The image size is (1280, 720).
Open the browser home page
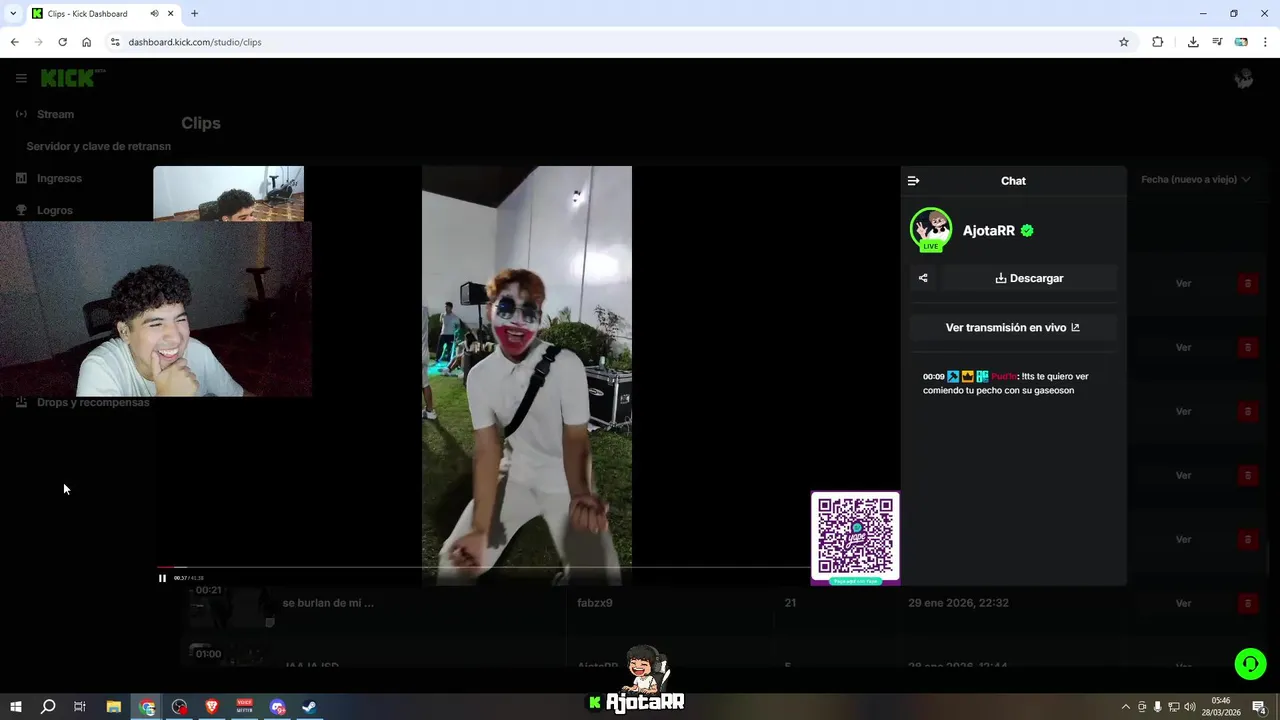coord(86,42)
